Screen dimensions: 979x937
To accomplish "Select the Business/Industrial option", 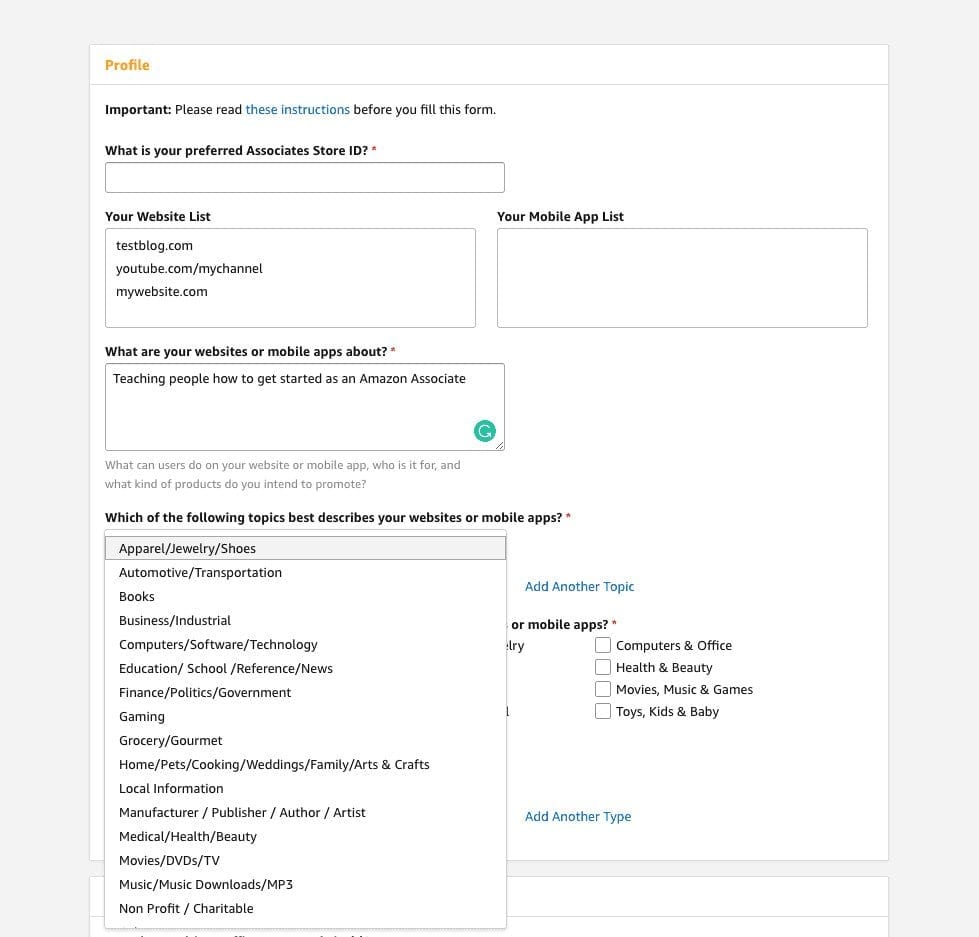I will pyautogui.click(x=305, y=621).
